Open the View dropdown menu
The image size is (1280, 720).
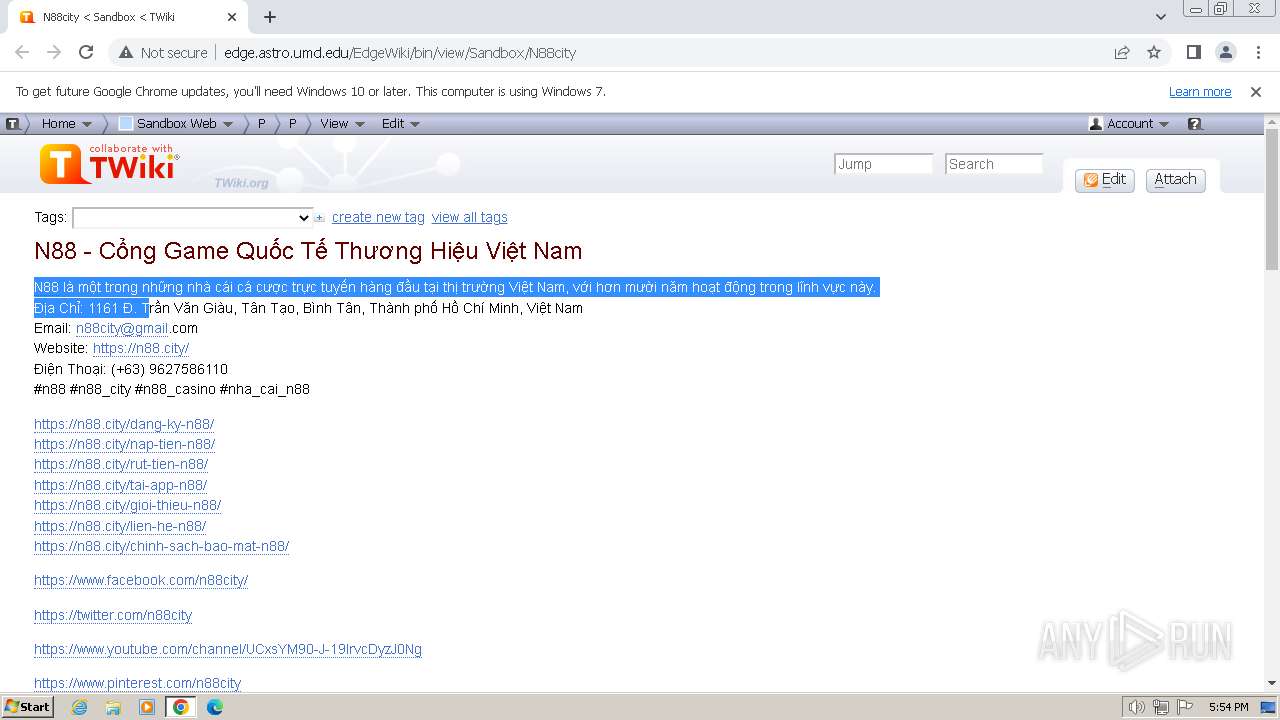click(342, 124)
